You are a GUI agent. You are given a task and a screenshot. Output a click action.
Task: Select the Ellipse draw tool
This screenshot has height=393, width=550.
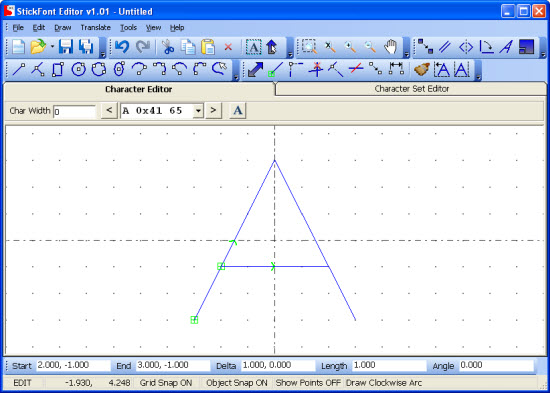coord(119,69)
